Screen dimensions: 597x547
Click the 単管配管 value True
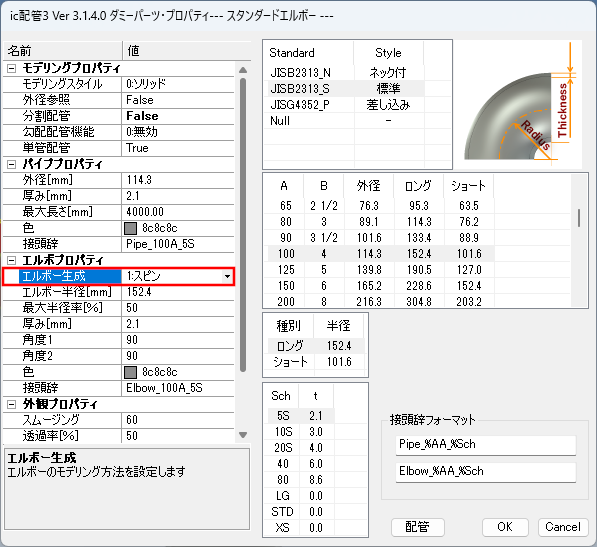pyautogui.click(x=178, y=148)
